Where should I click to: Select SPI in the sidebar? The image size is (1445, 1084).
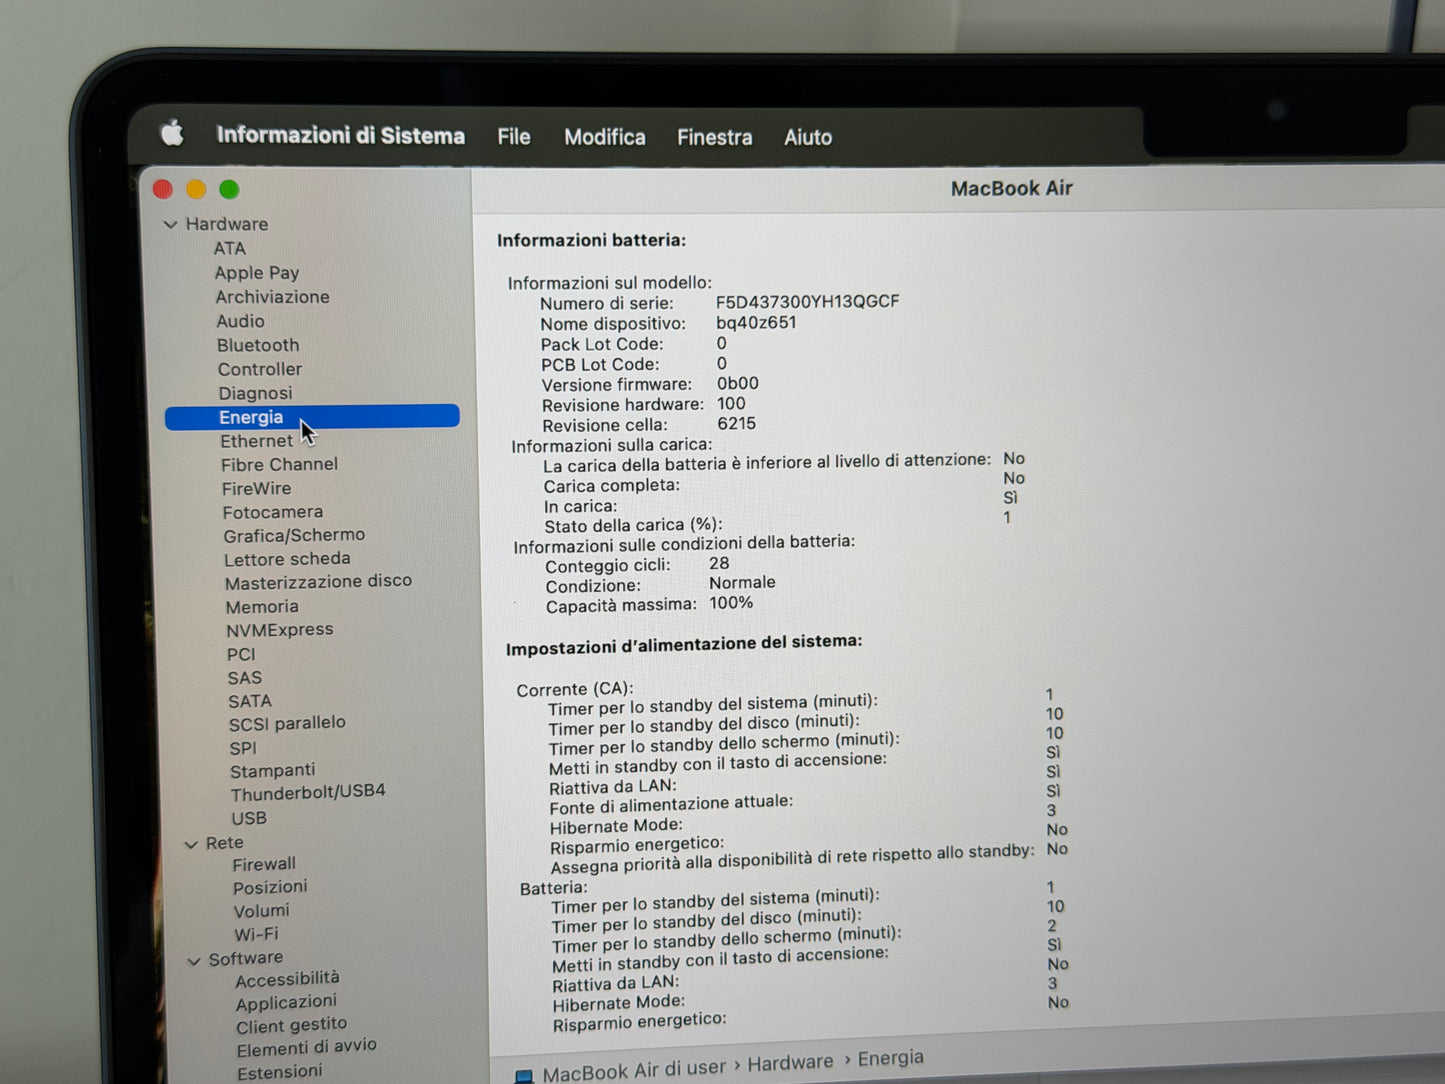pos(243,748)
